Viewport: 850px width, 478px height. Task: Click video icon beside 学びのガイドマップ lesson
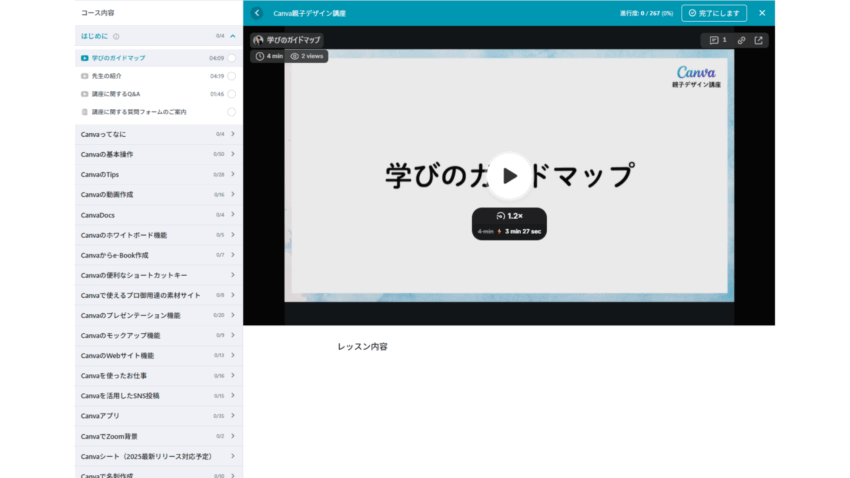point(85,58)
